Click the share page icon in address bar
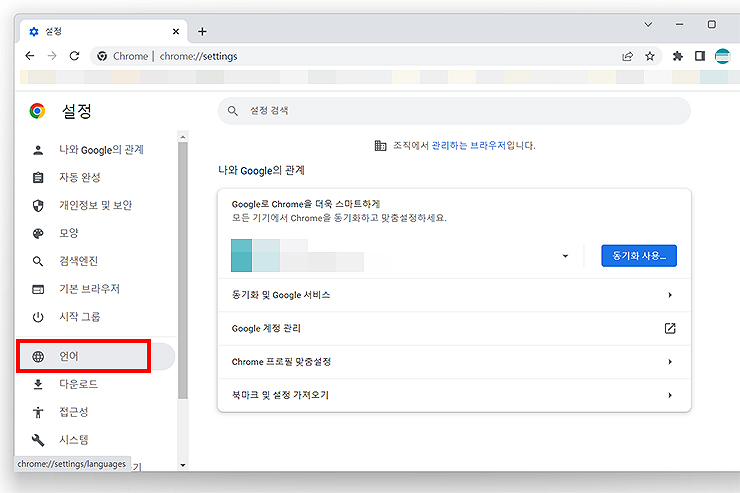Viewport: 740px width, 493px height. pyautogui.click(x=627, y=56)
